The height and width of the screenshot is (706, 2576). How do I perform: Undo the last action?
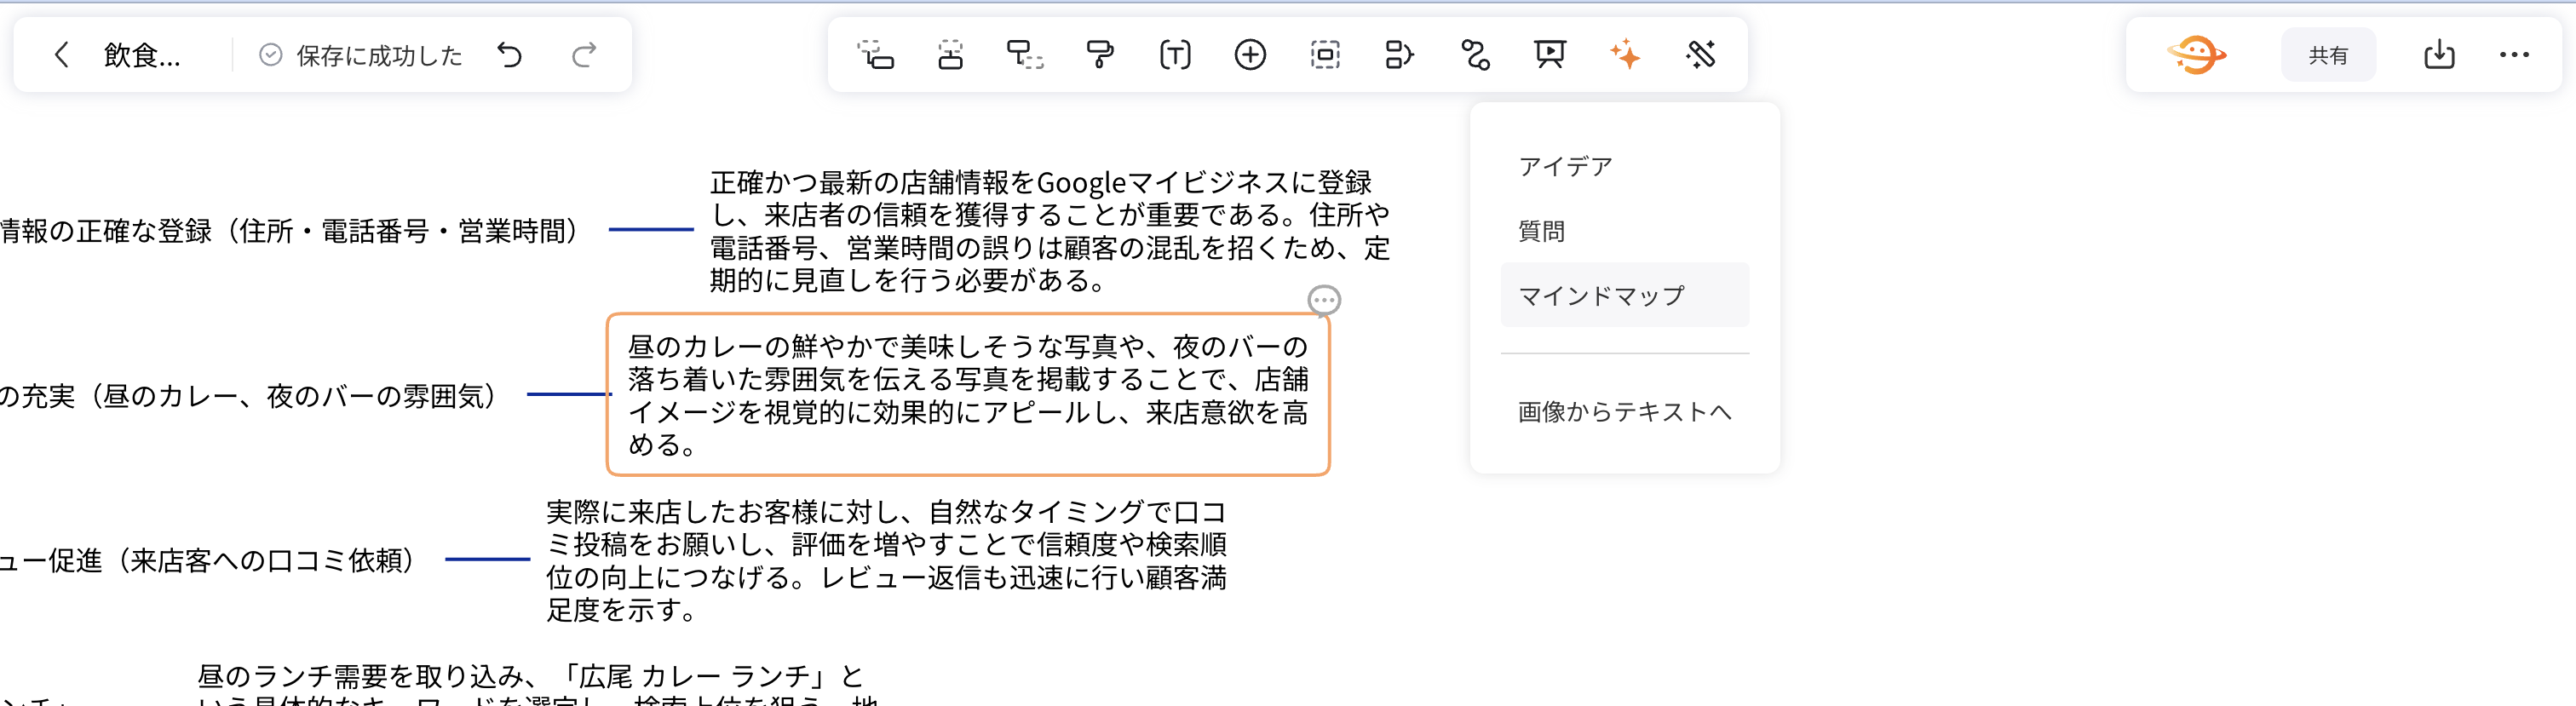510,55
